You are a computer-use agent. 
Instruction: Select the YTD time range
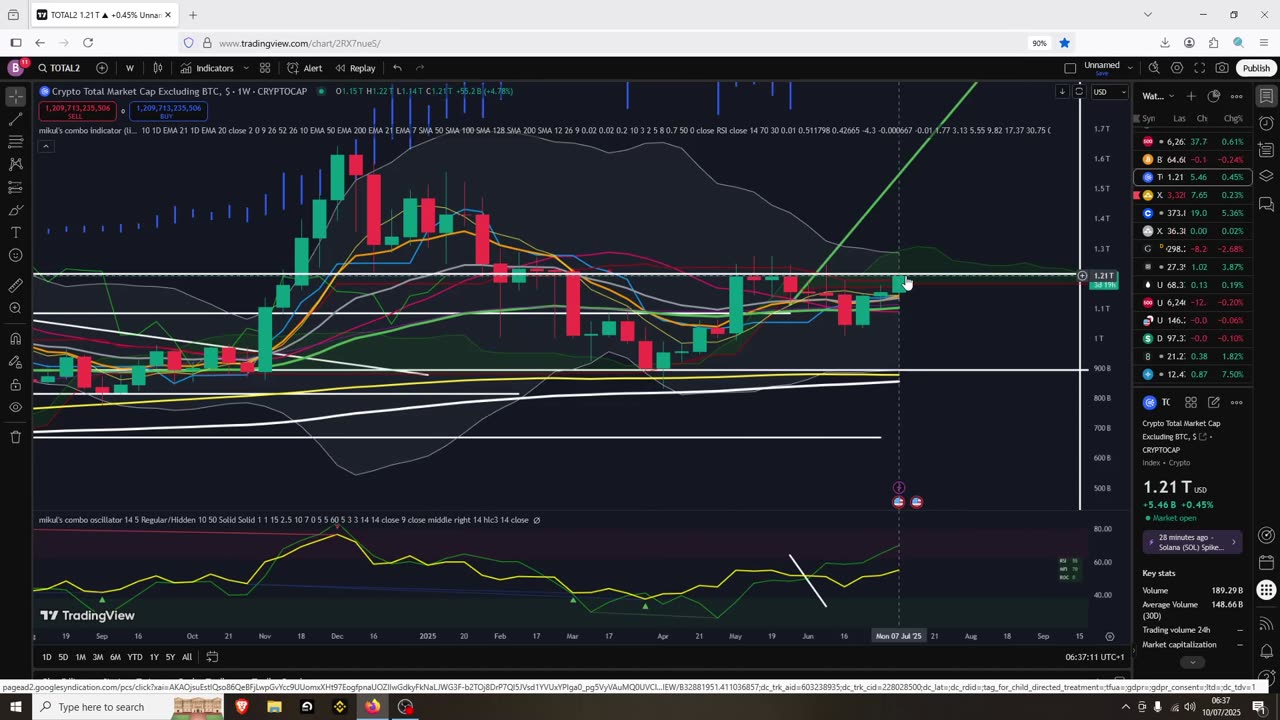135,657
